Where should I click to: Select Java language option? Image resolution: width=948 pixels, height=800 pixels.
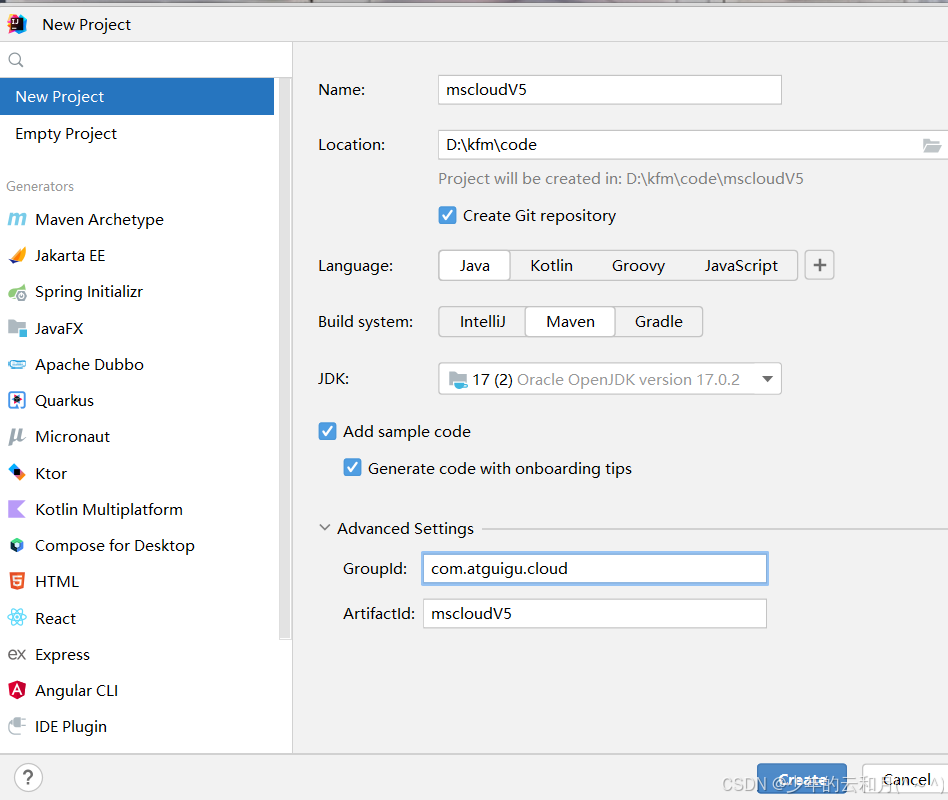click(475, 265)
